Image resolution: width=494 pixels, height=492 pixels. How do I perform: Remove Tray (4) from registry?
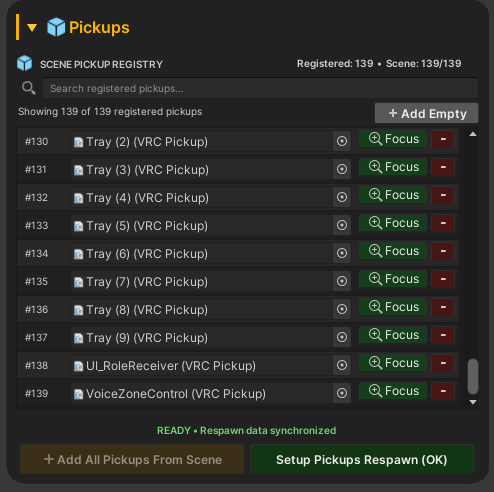pyautogui.click(x=443, y=195)
